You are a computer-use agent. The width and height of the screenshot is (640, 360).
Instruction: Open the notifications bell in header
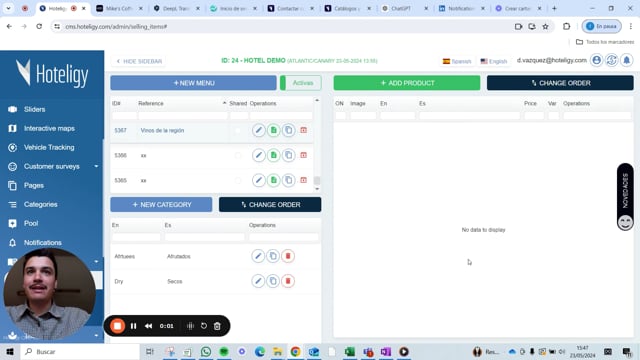click(627, 60)
